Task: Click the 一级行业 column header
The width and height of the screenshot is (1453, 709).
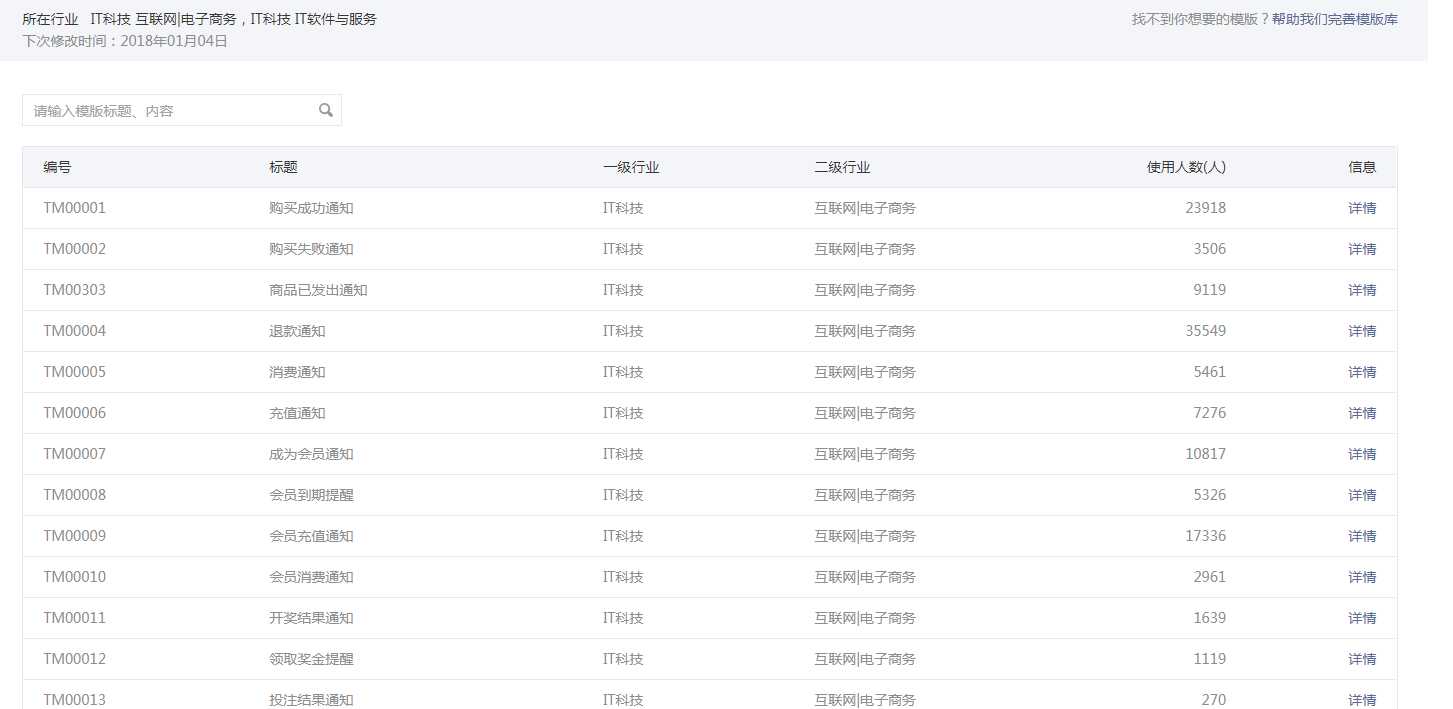Action: point(631,167)
